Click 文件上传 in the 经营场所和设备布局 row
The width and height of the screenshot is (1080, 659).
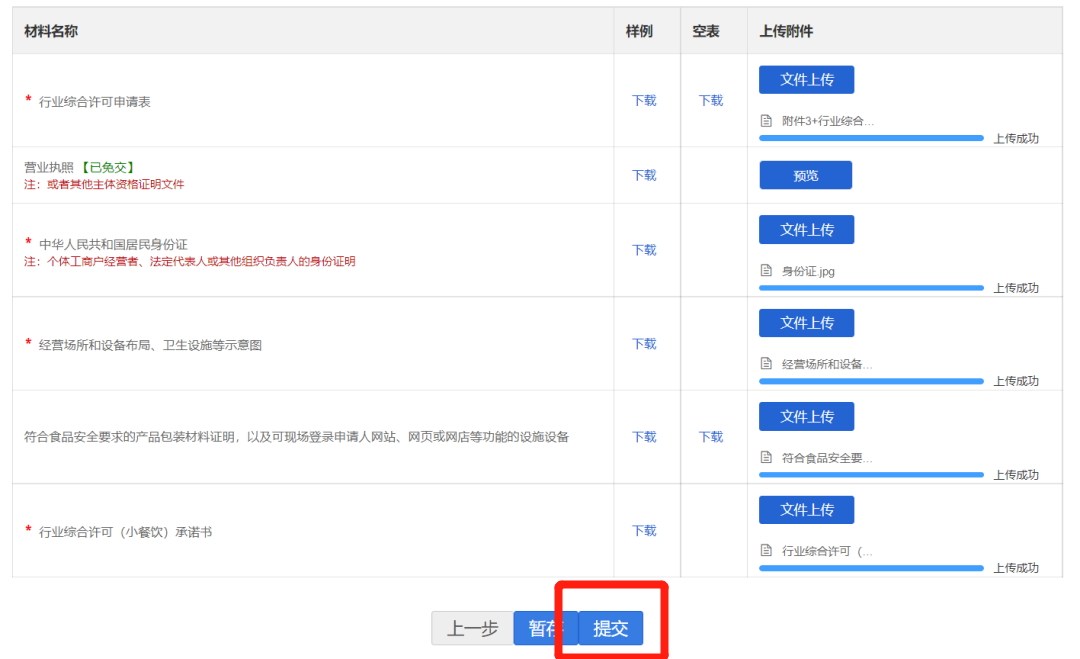(806, 323)
